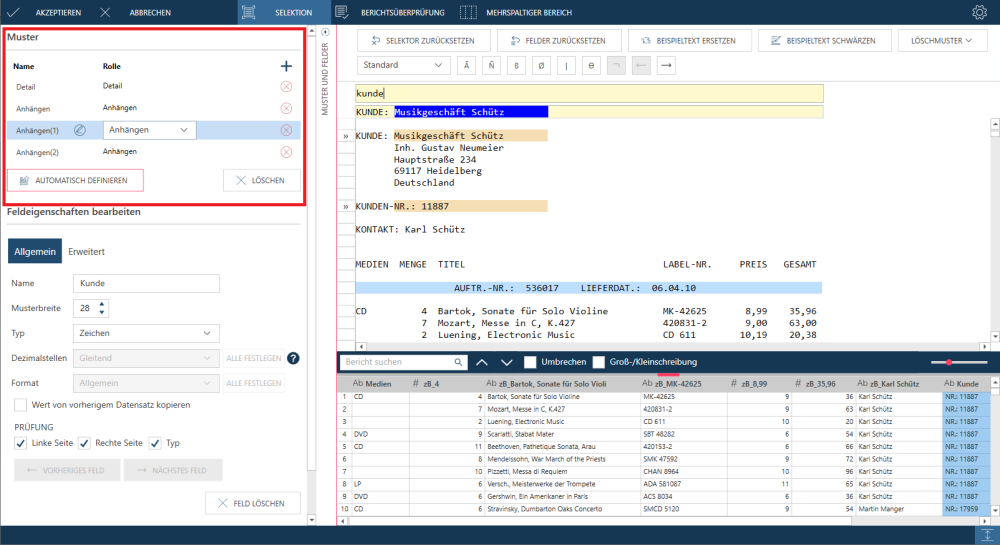The height and width of the screenshot is (545, 1000).
Task: Enable Groß-/Kleinschreibung checkbox
Action: coord(599,362)
